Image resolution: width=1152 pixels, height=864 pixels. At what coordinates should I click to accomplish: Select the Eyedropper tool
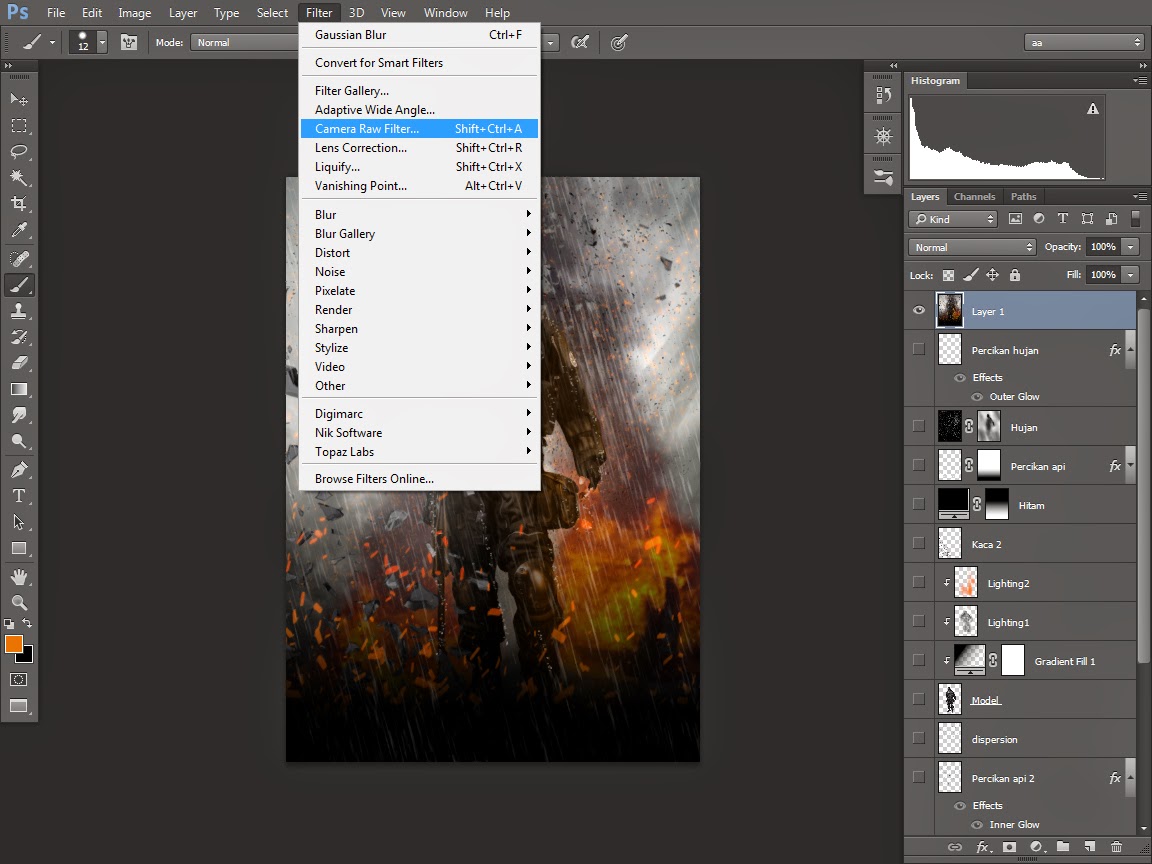click(19, 230)
